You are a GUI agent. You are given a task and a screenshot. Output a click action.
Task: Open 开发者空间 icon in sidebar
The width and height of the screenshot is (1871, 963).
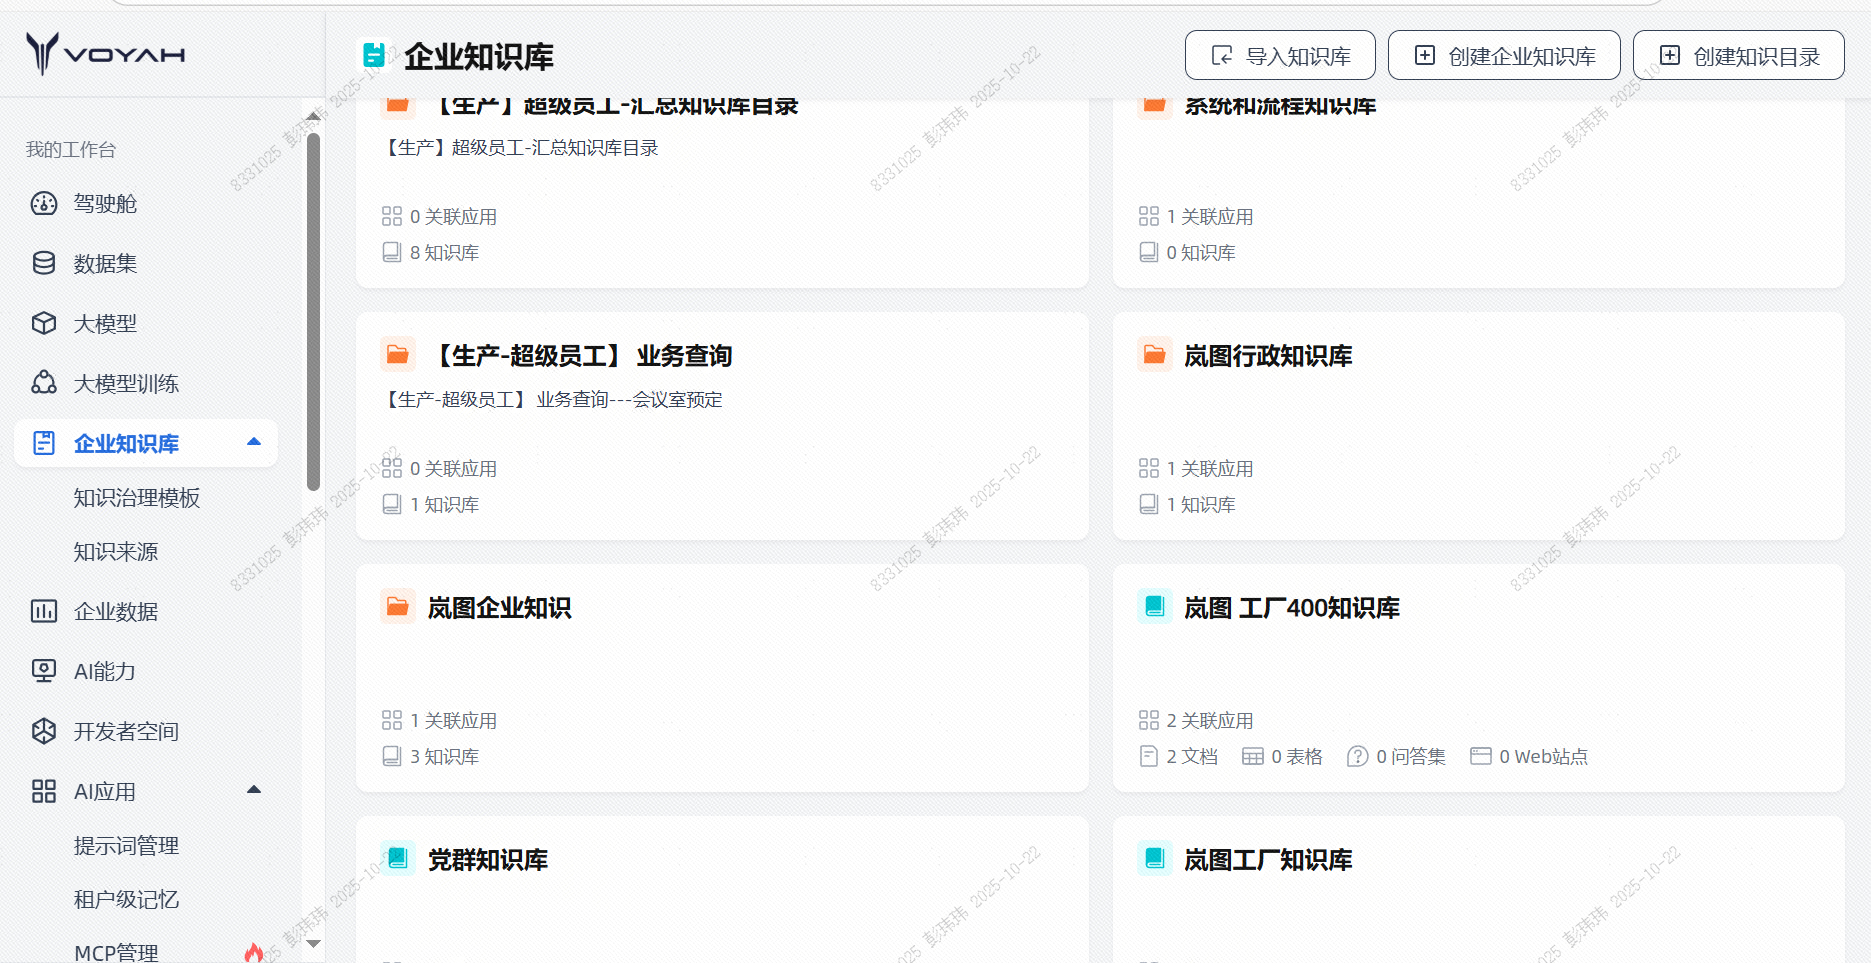[x=44, y=732]
